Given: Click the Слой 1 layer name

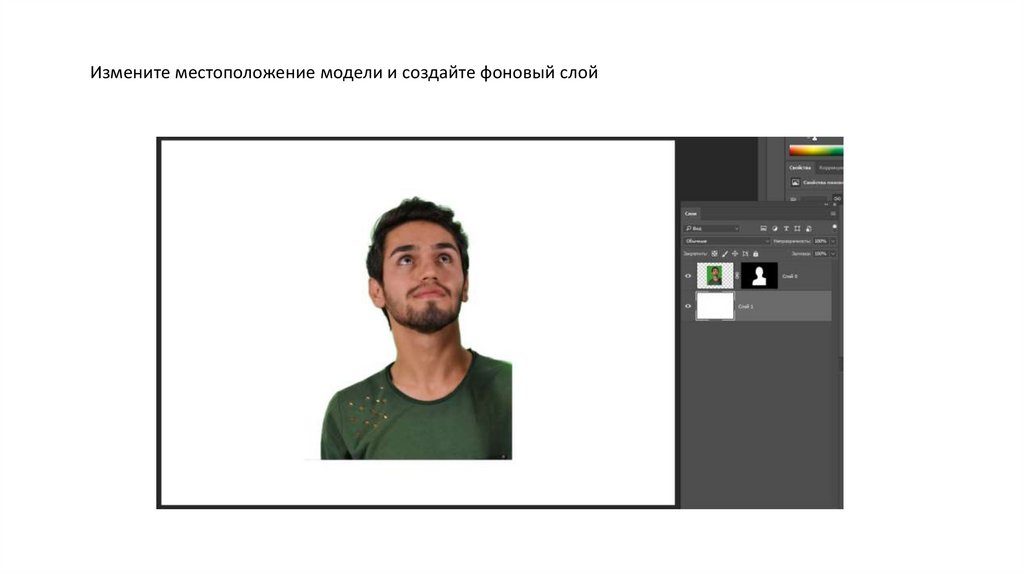Looking at the screenshot, I should [746, 306].
